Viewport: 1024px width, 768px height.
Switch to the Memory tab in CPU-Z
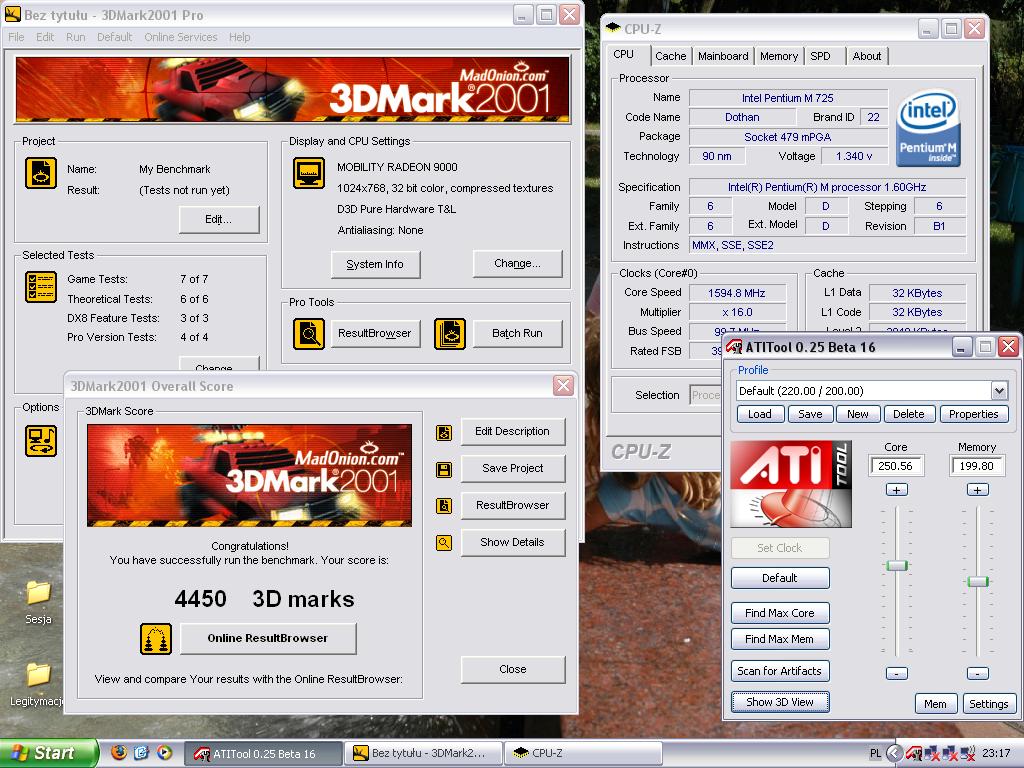pyautogui.click(x=778, y=56)
